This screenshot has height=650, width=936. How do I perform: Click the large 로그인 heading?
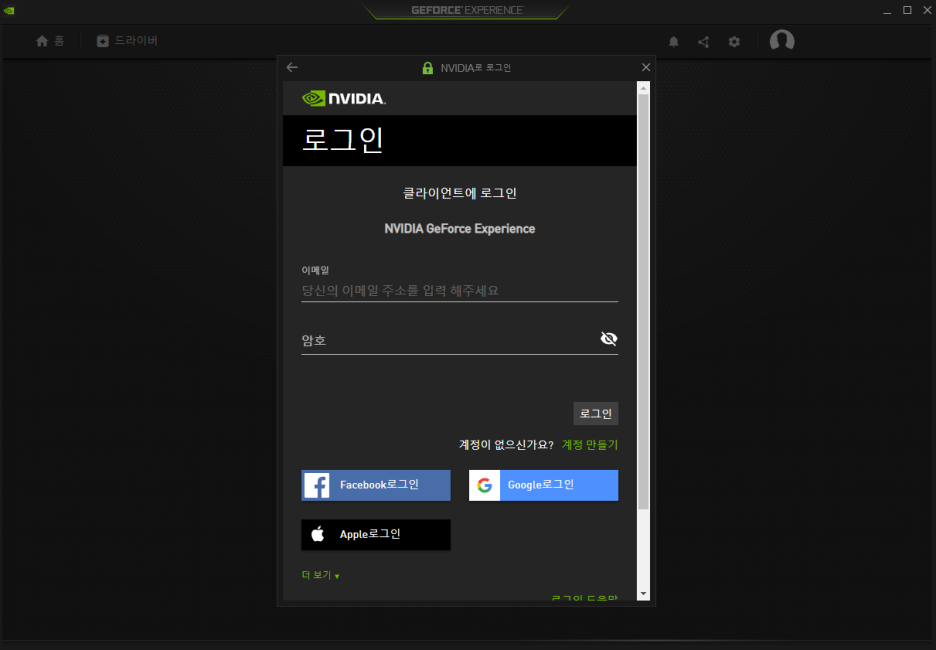coord(343,140)
